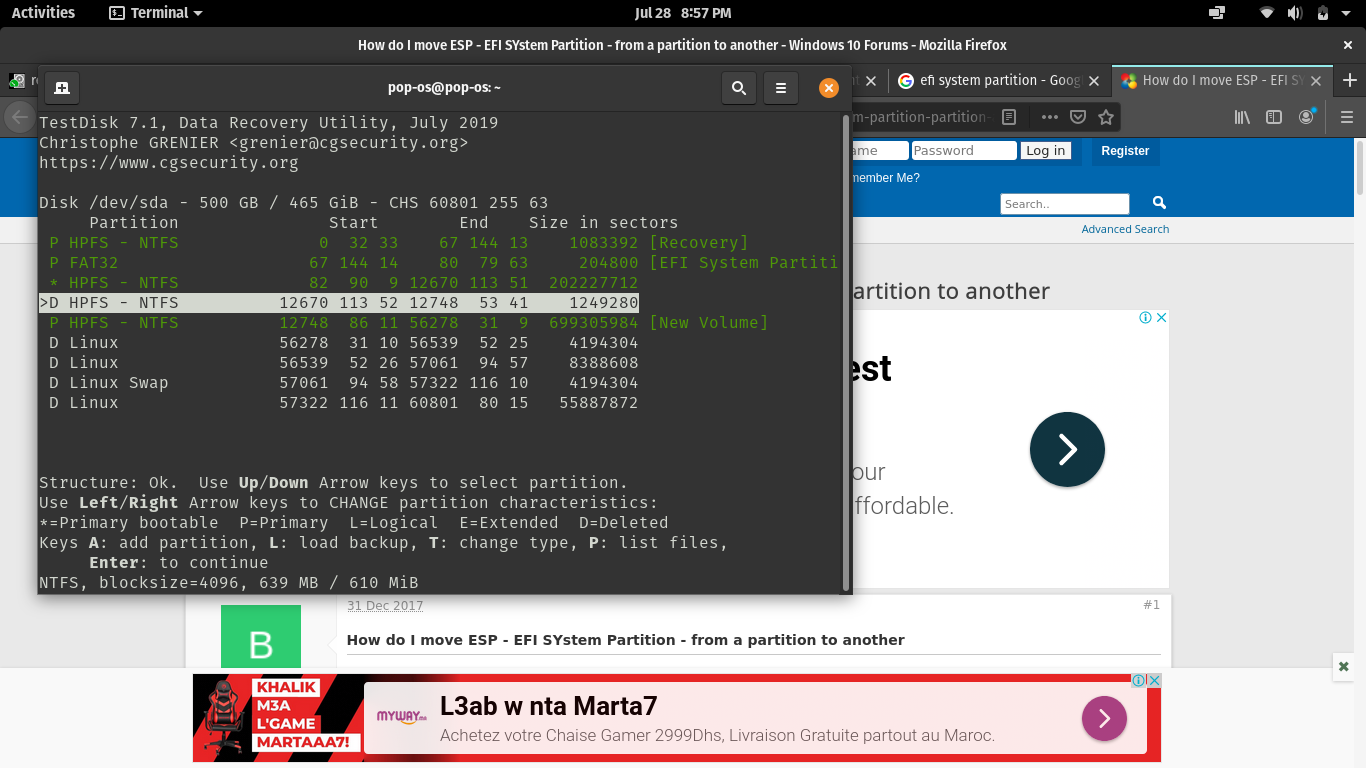Open the network status icon in the top bar
Viewport: 1366px width, 768px height.
click(x=1267, y=13)
